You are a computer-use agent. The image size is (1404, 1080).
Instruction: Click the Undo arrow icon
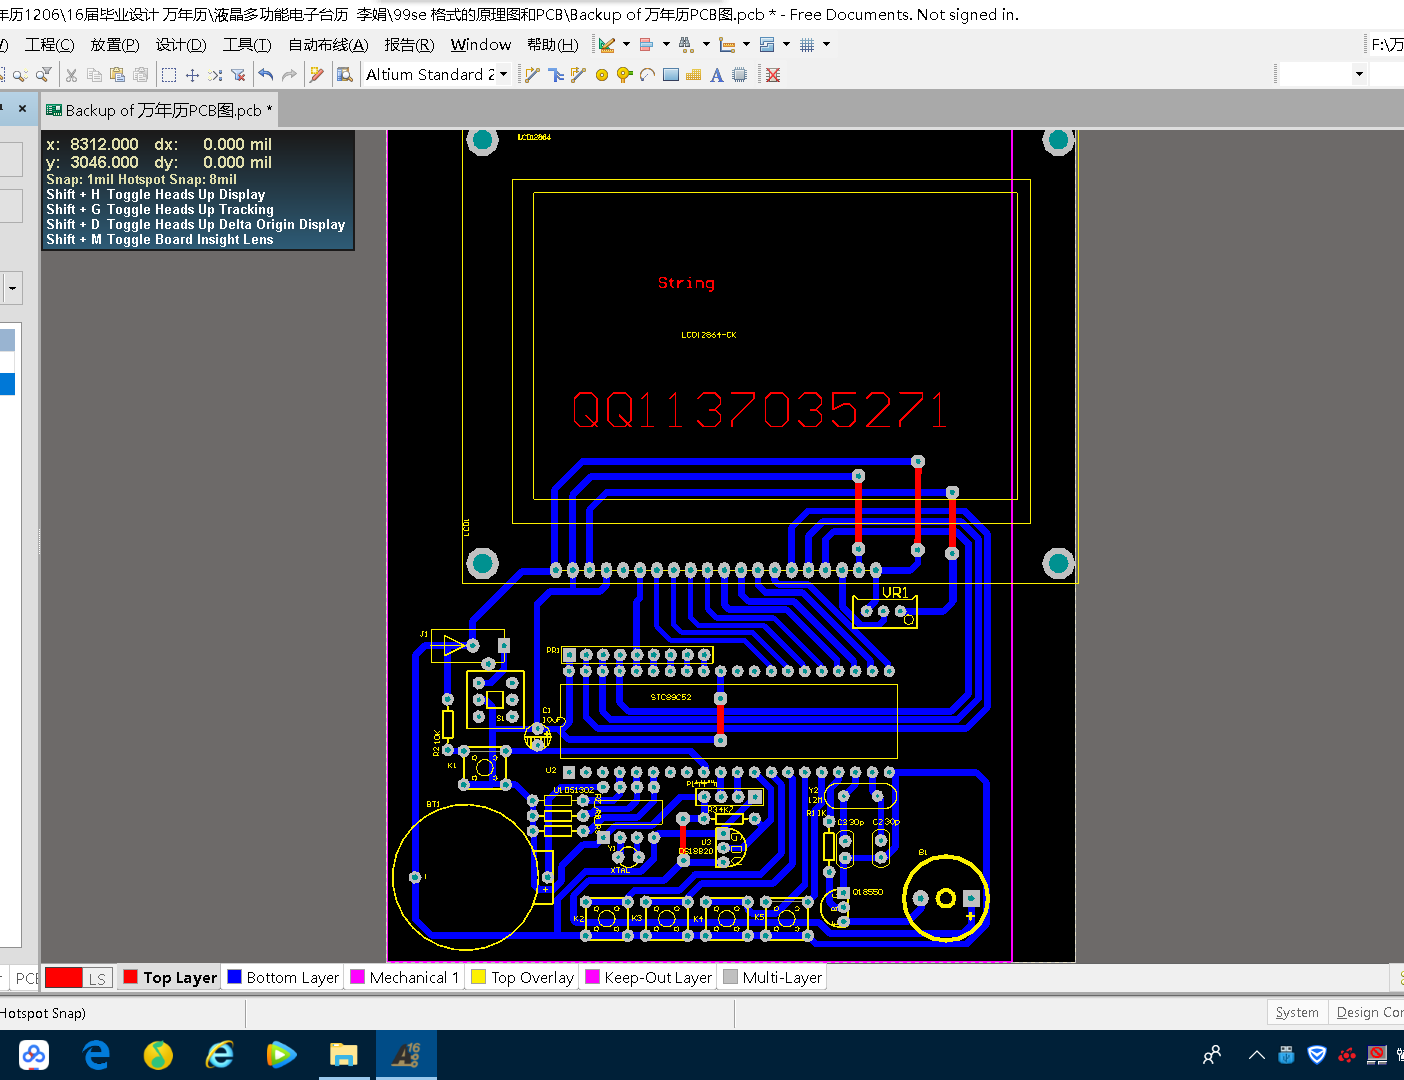pyautogui.click(x=266, y=75)
